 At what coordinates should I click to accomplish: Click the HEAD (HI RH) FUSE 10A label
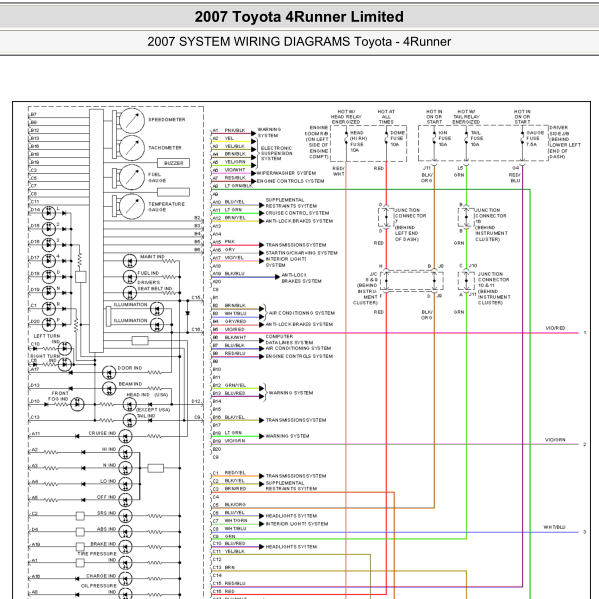pyautogui.click(x=358, y=141)
